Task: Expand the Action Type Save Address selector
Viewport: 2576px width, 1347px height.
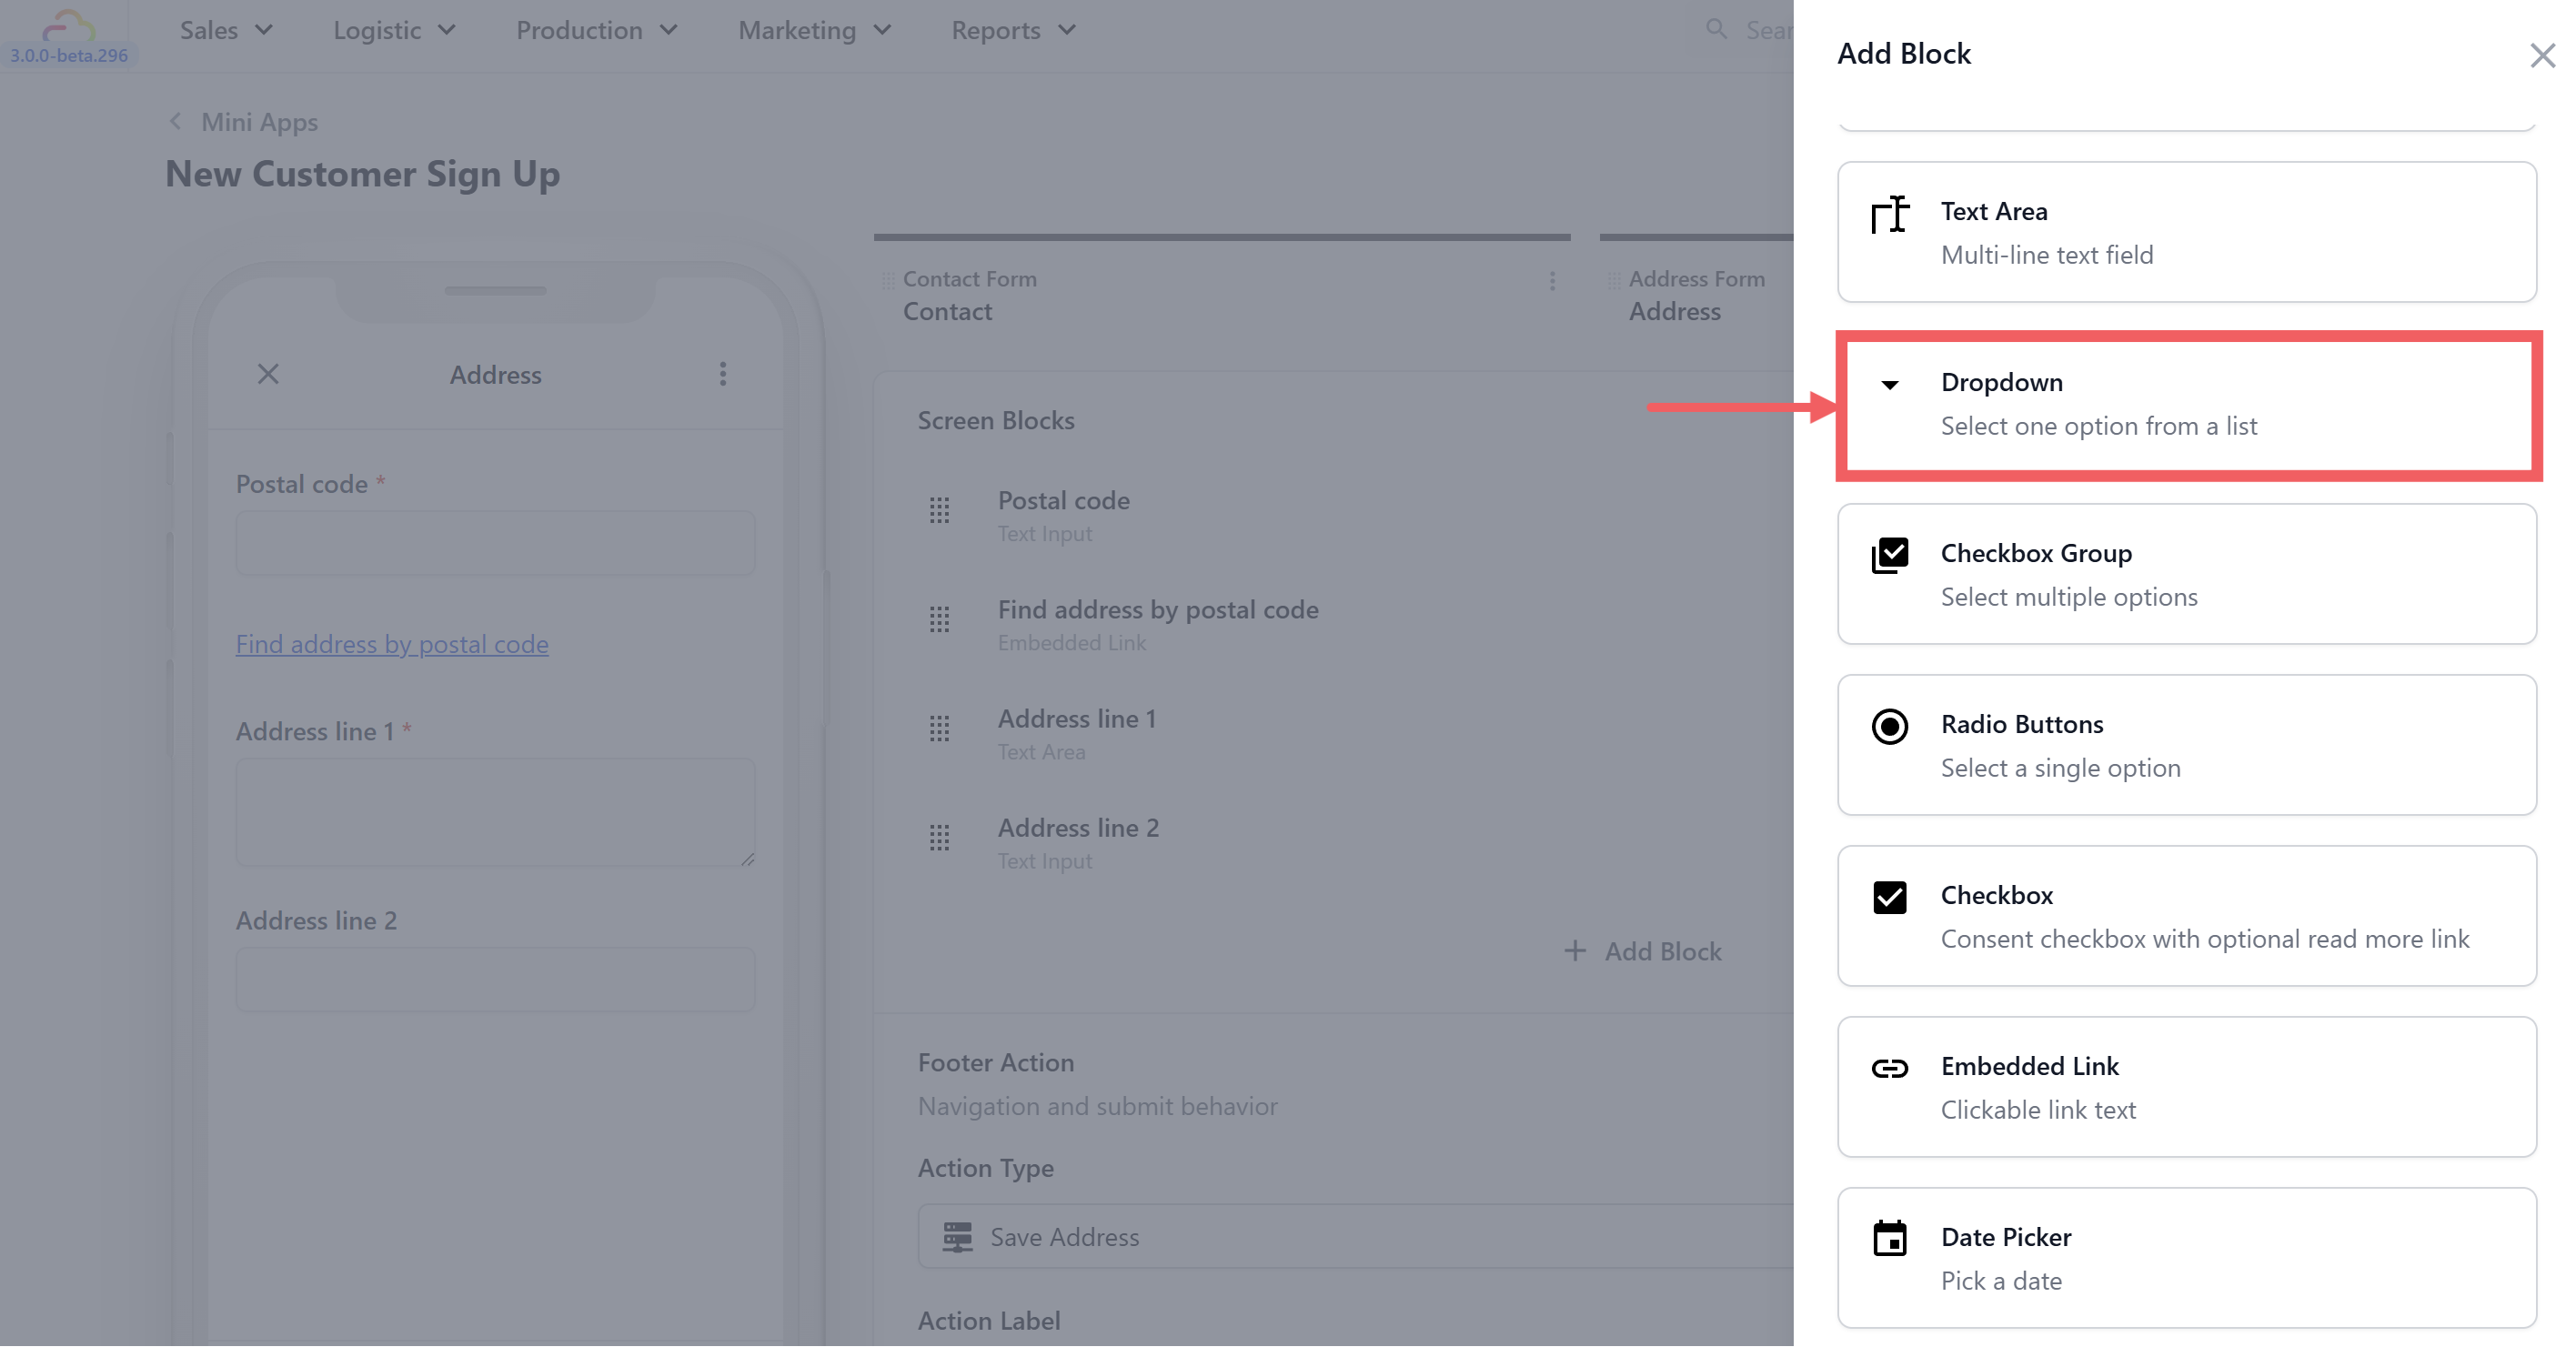Action: tap(1354, 1237)
